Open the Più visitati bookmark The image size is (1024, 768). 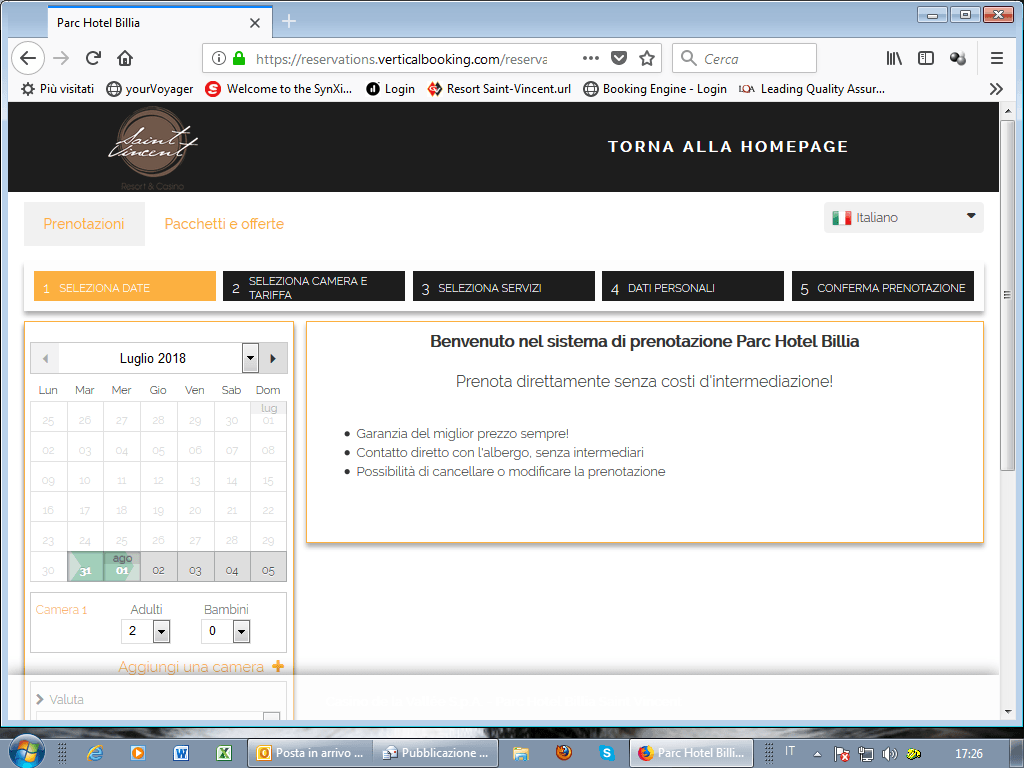57,89
